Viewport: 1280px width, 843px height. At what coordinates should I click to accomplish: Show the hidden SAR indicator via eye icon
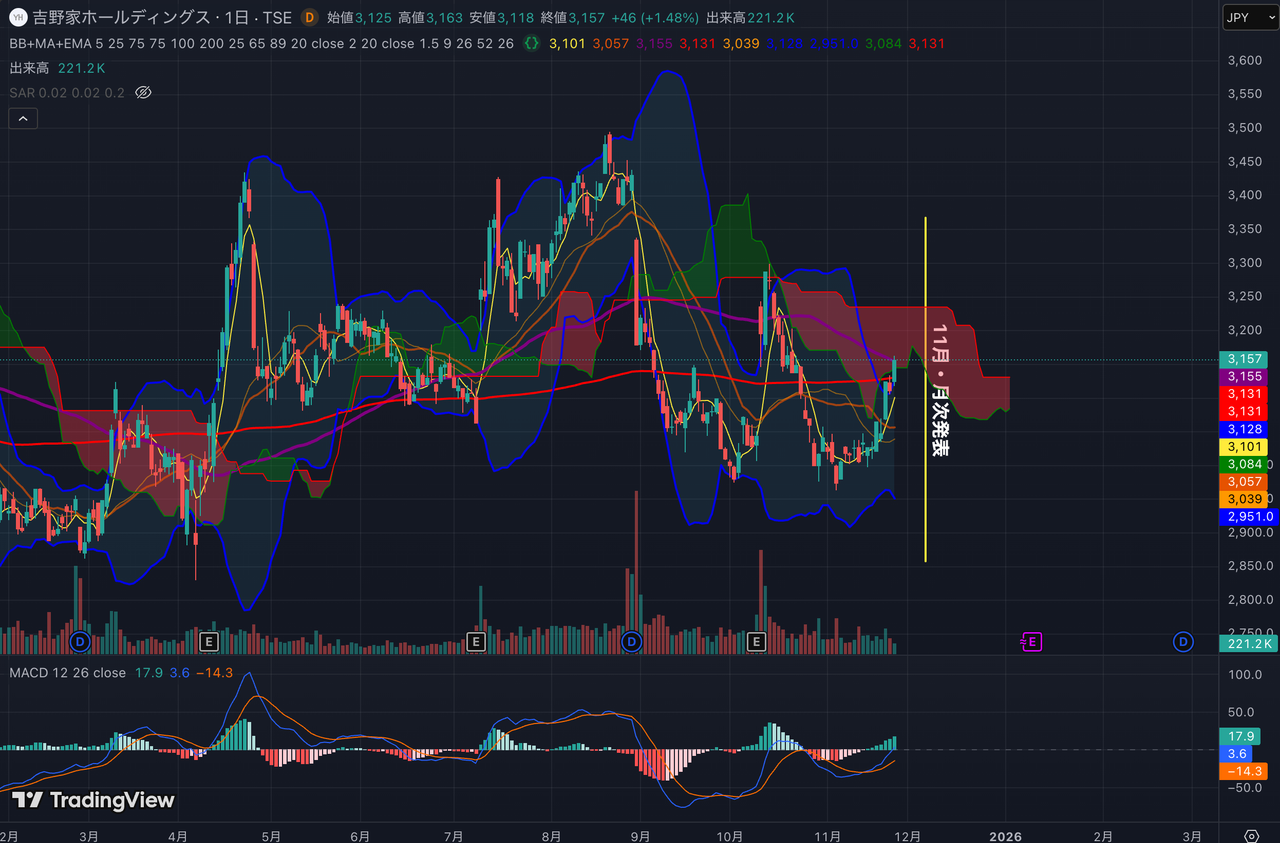pyautogui.click(x=143, y=93)
